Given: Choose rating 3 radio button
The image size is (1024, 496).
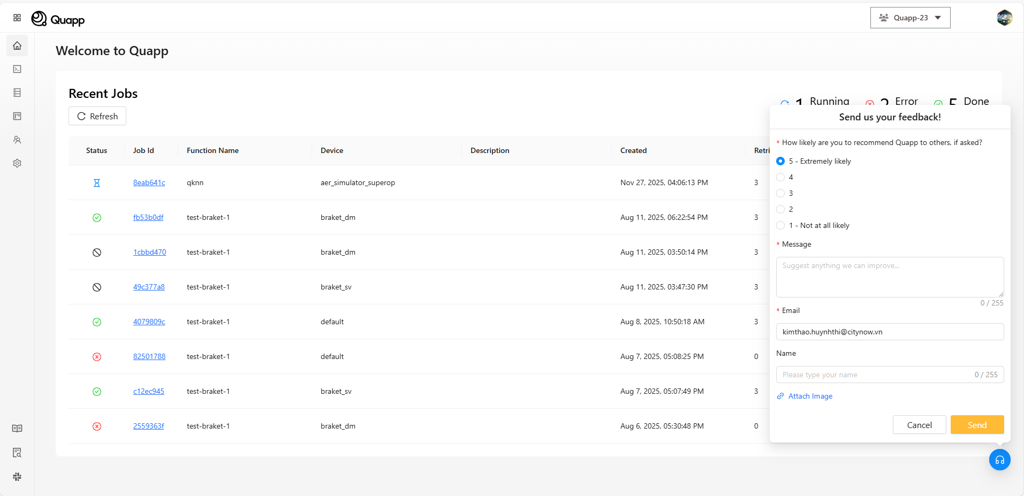Looking at the screenshot, I should pyautogui.click(x=781, y=193).
